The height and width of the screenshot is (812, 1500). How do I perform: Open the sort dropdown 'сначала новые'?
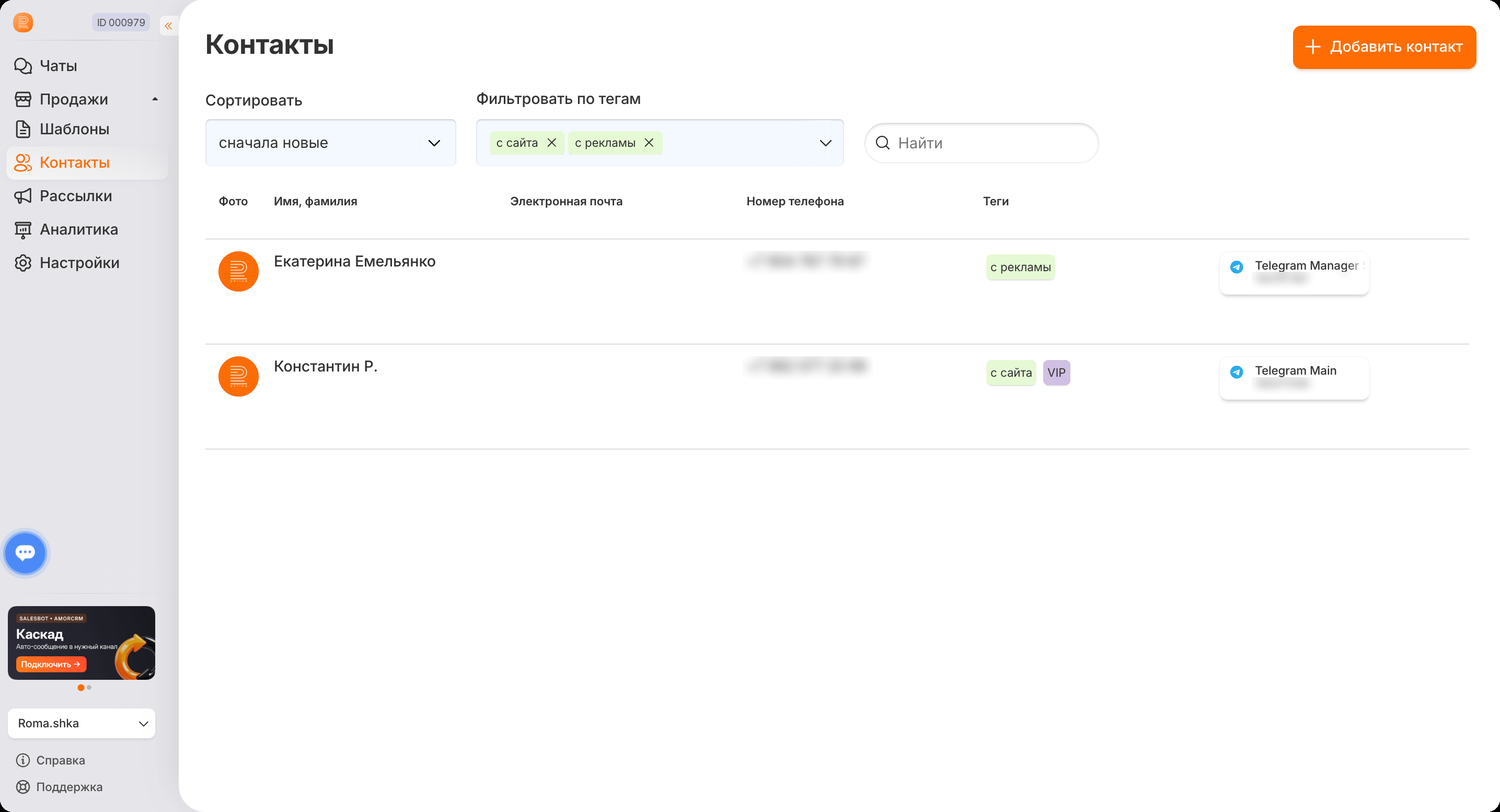click(331, 143)
